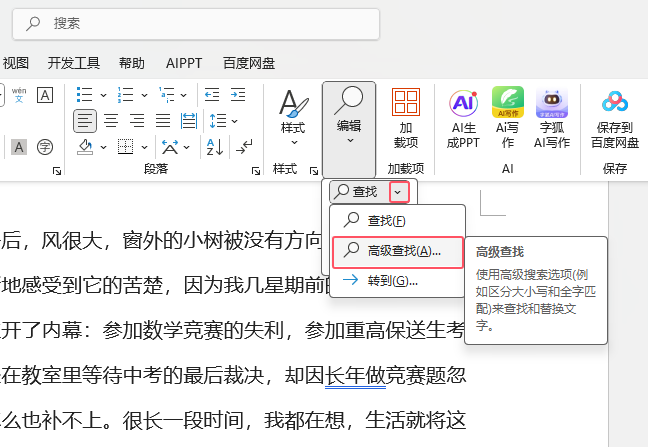The image size is (648, 447).
Task: Select 转到(G)... menu entry
Action: coord(398,281)
